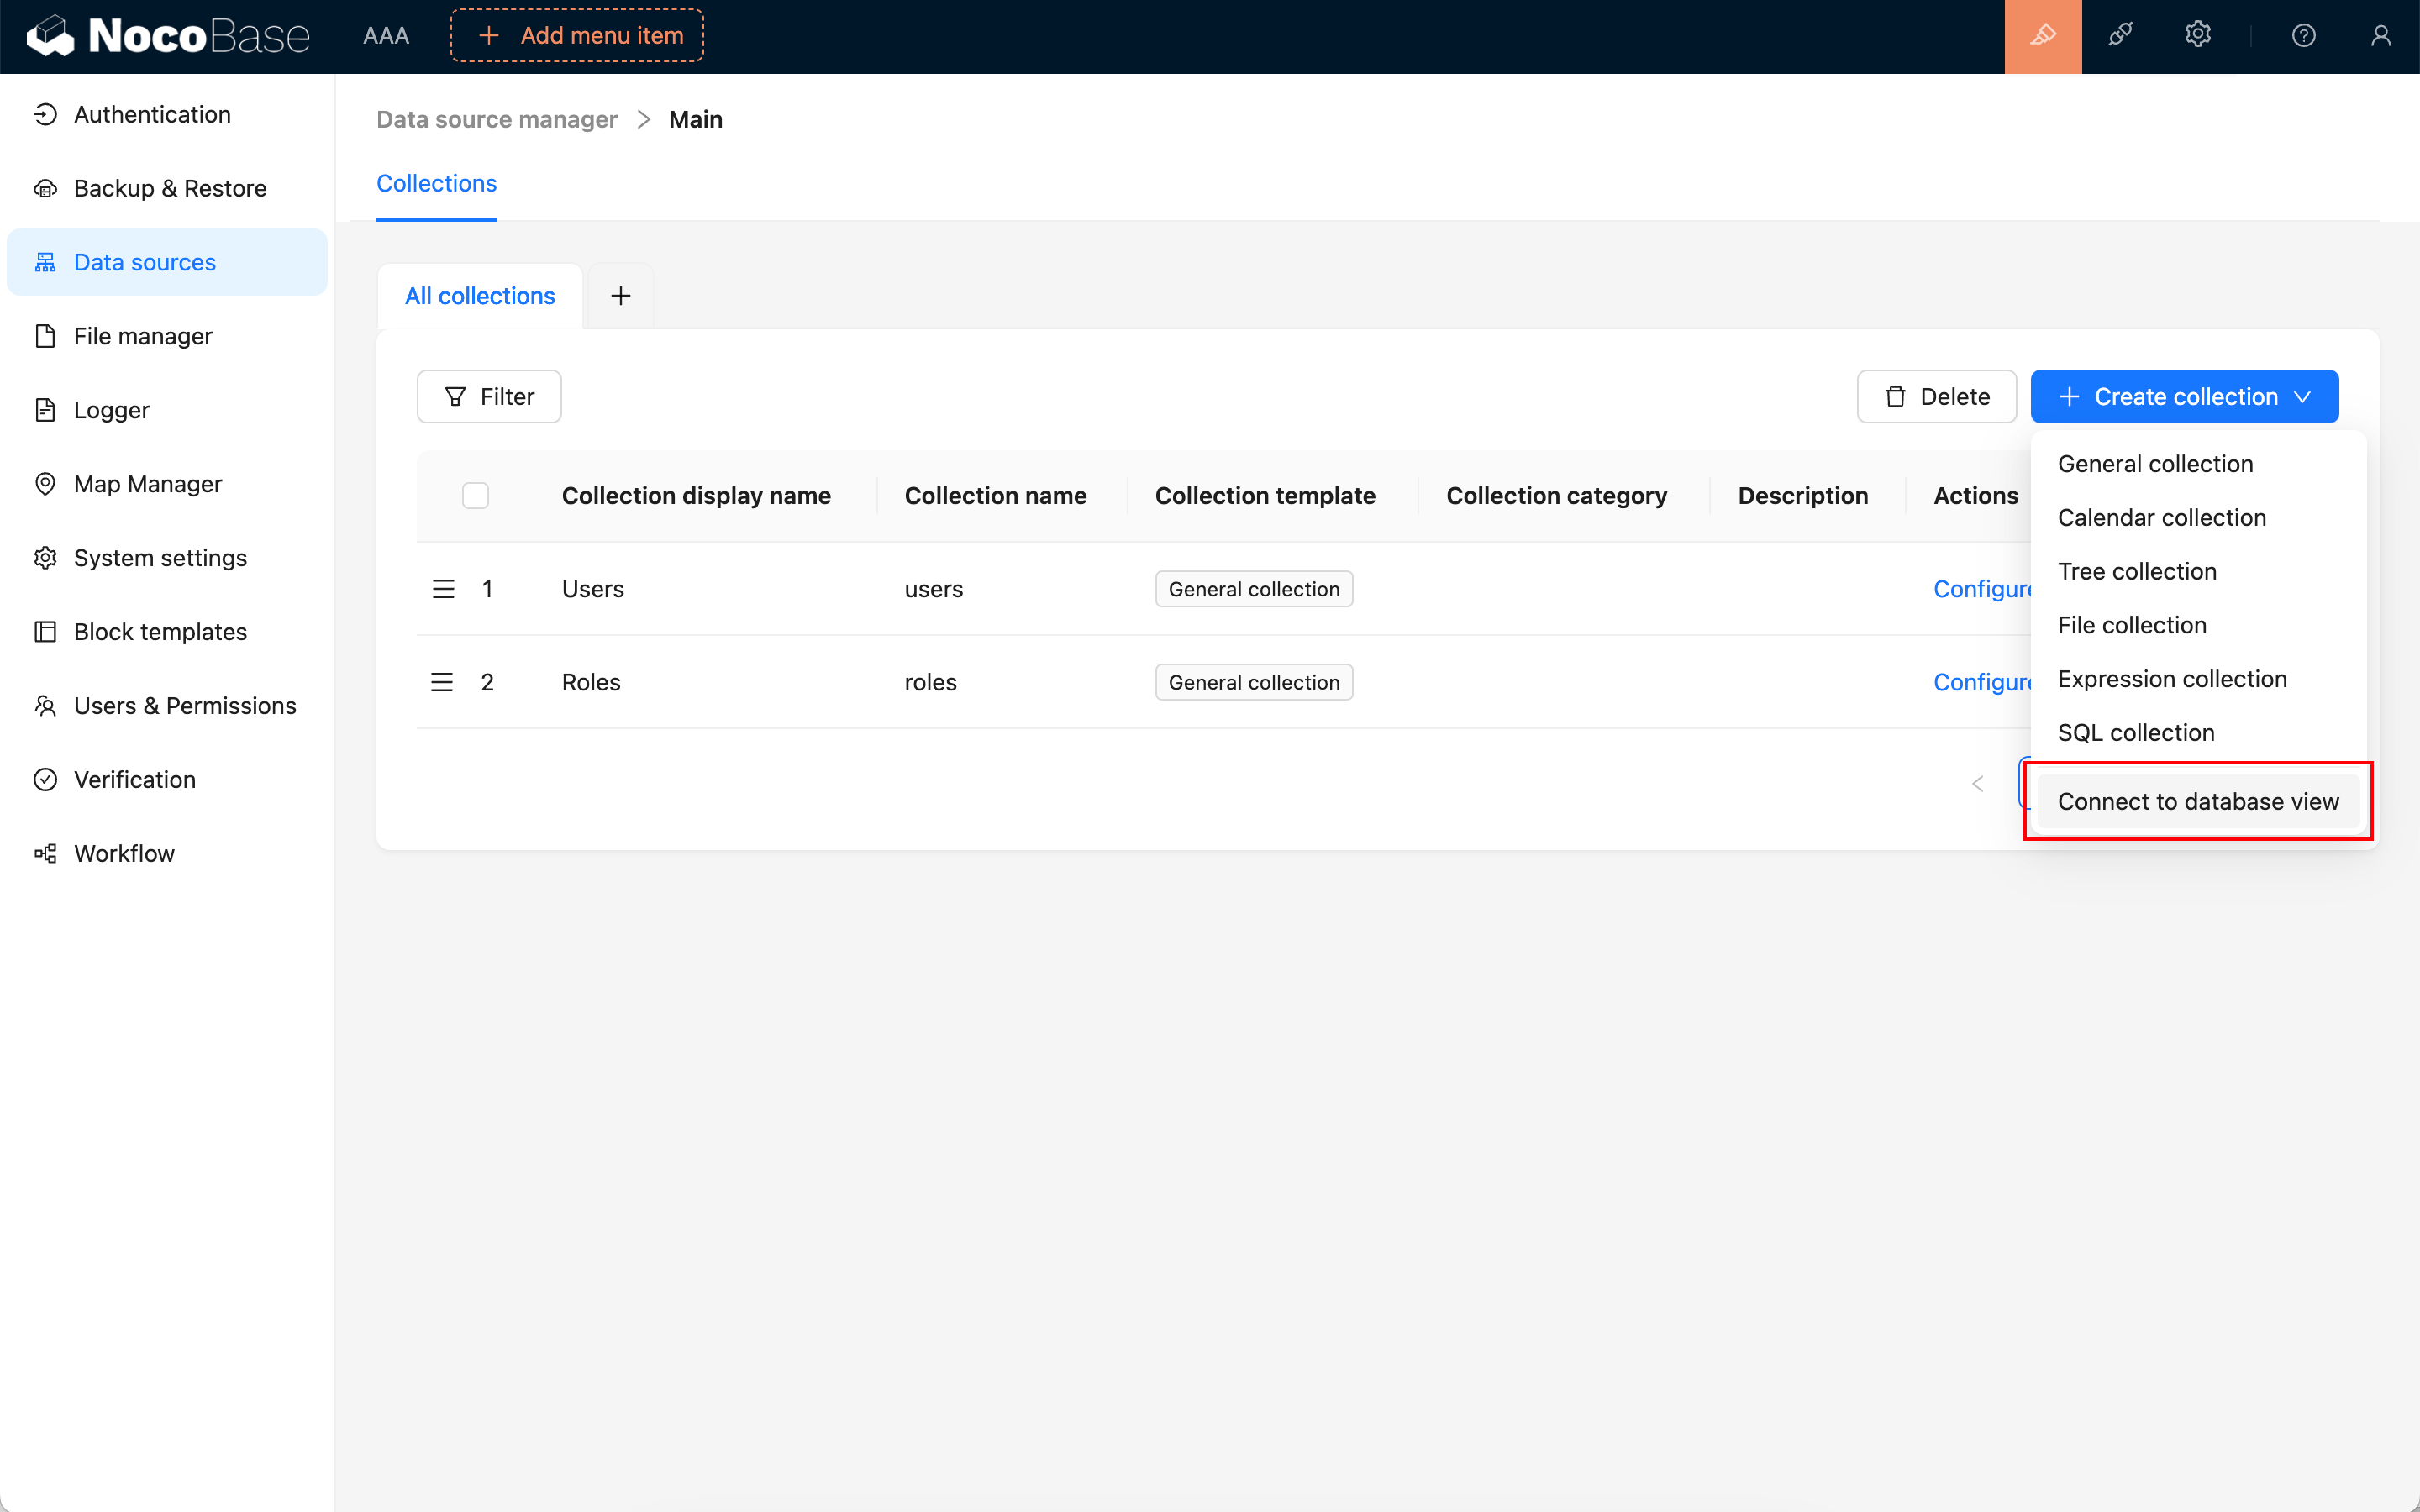Screen dimensions: 2420x1512
Task: Click the Data source manager breadcrumb
Action: pos(496,119)
